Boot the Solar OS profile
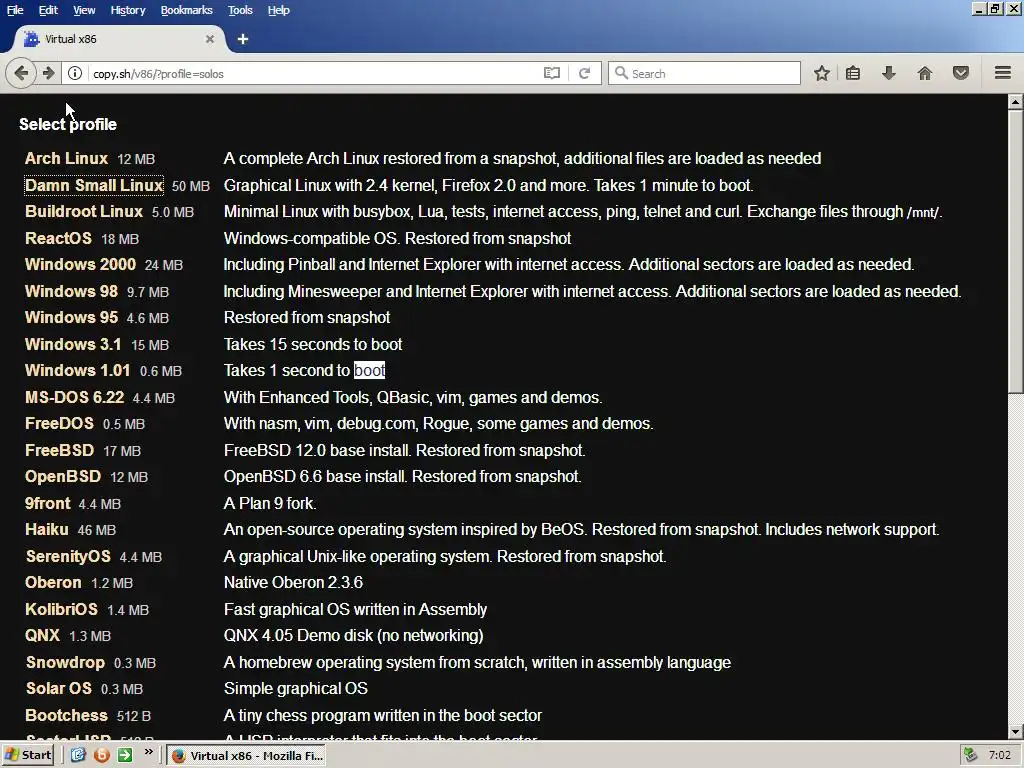The image size is (1024, 768). [x=59, y=688]
